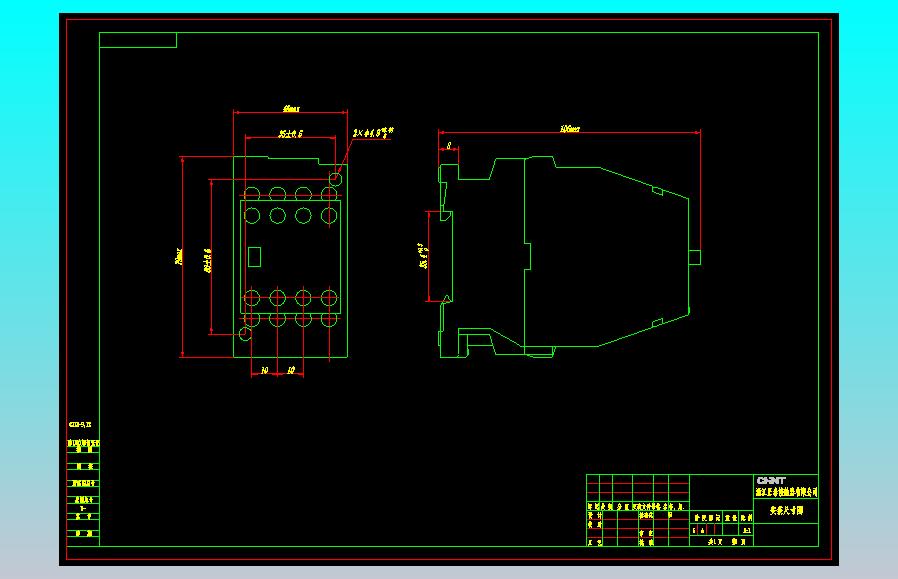Pick the dimension label 8 on side view
This screenshot has height=579, width=898.
click(448, 145)
